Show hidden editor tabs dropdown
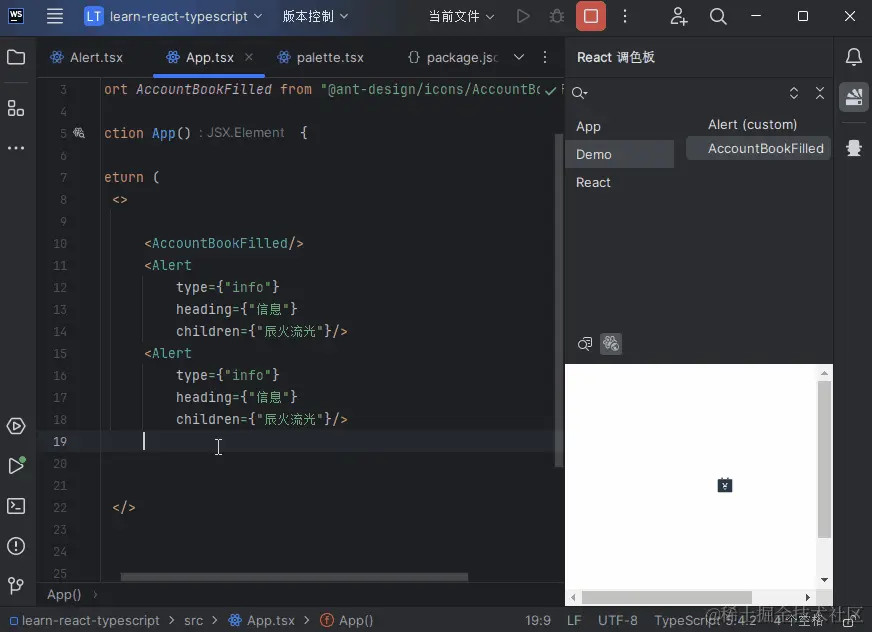The width and height of the screenshot is (872, 632). coord(518,57)
